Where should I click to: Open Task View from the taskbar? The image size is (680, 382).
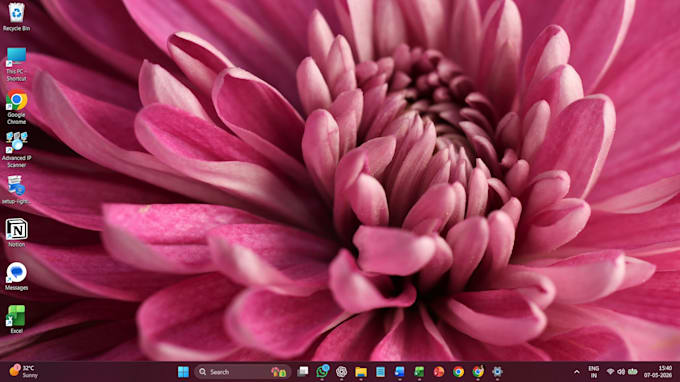[303, 372]
